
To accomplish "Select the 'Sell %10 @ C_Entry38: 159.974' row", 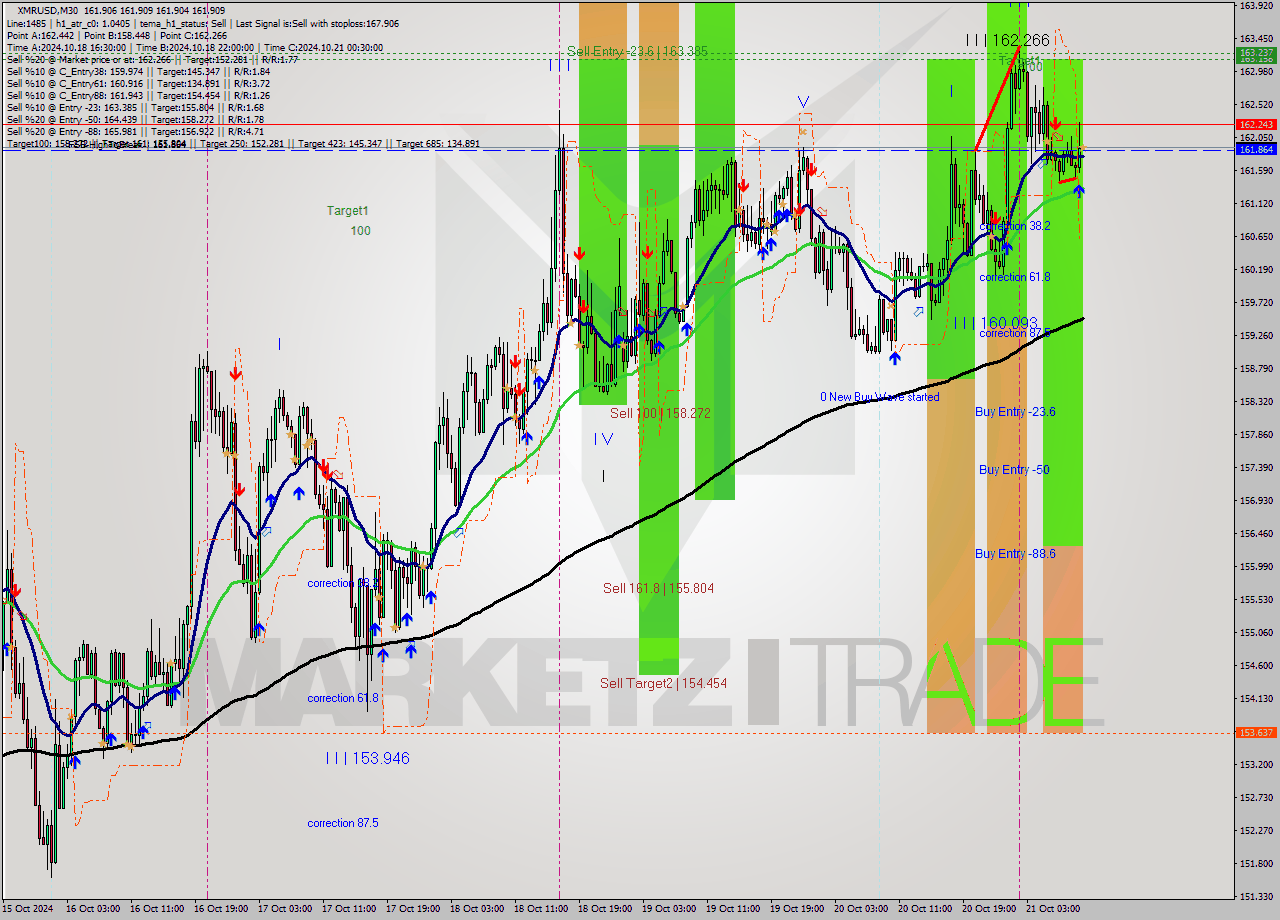I will pos(138,72).
